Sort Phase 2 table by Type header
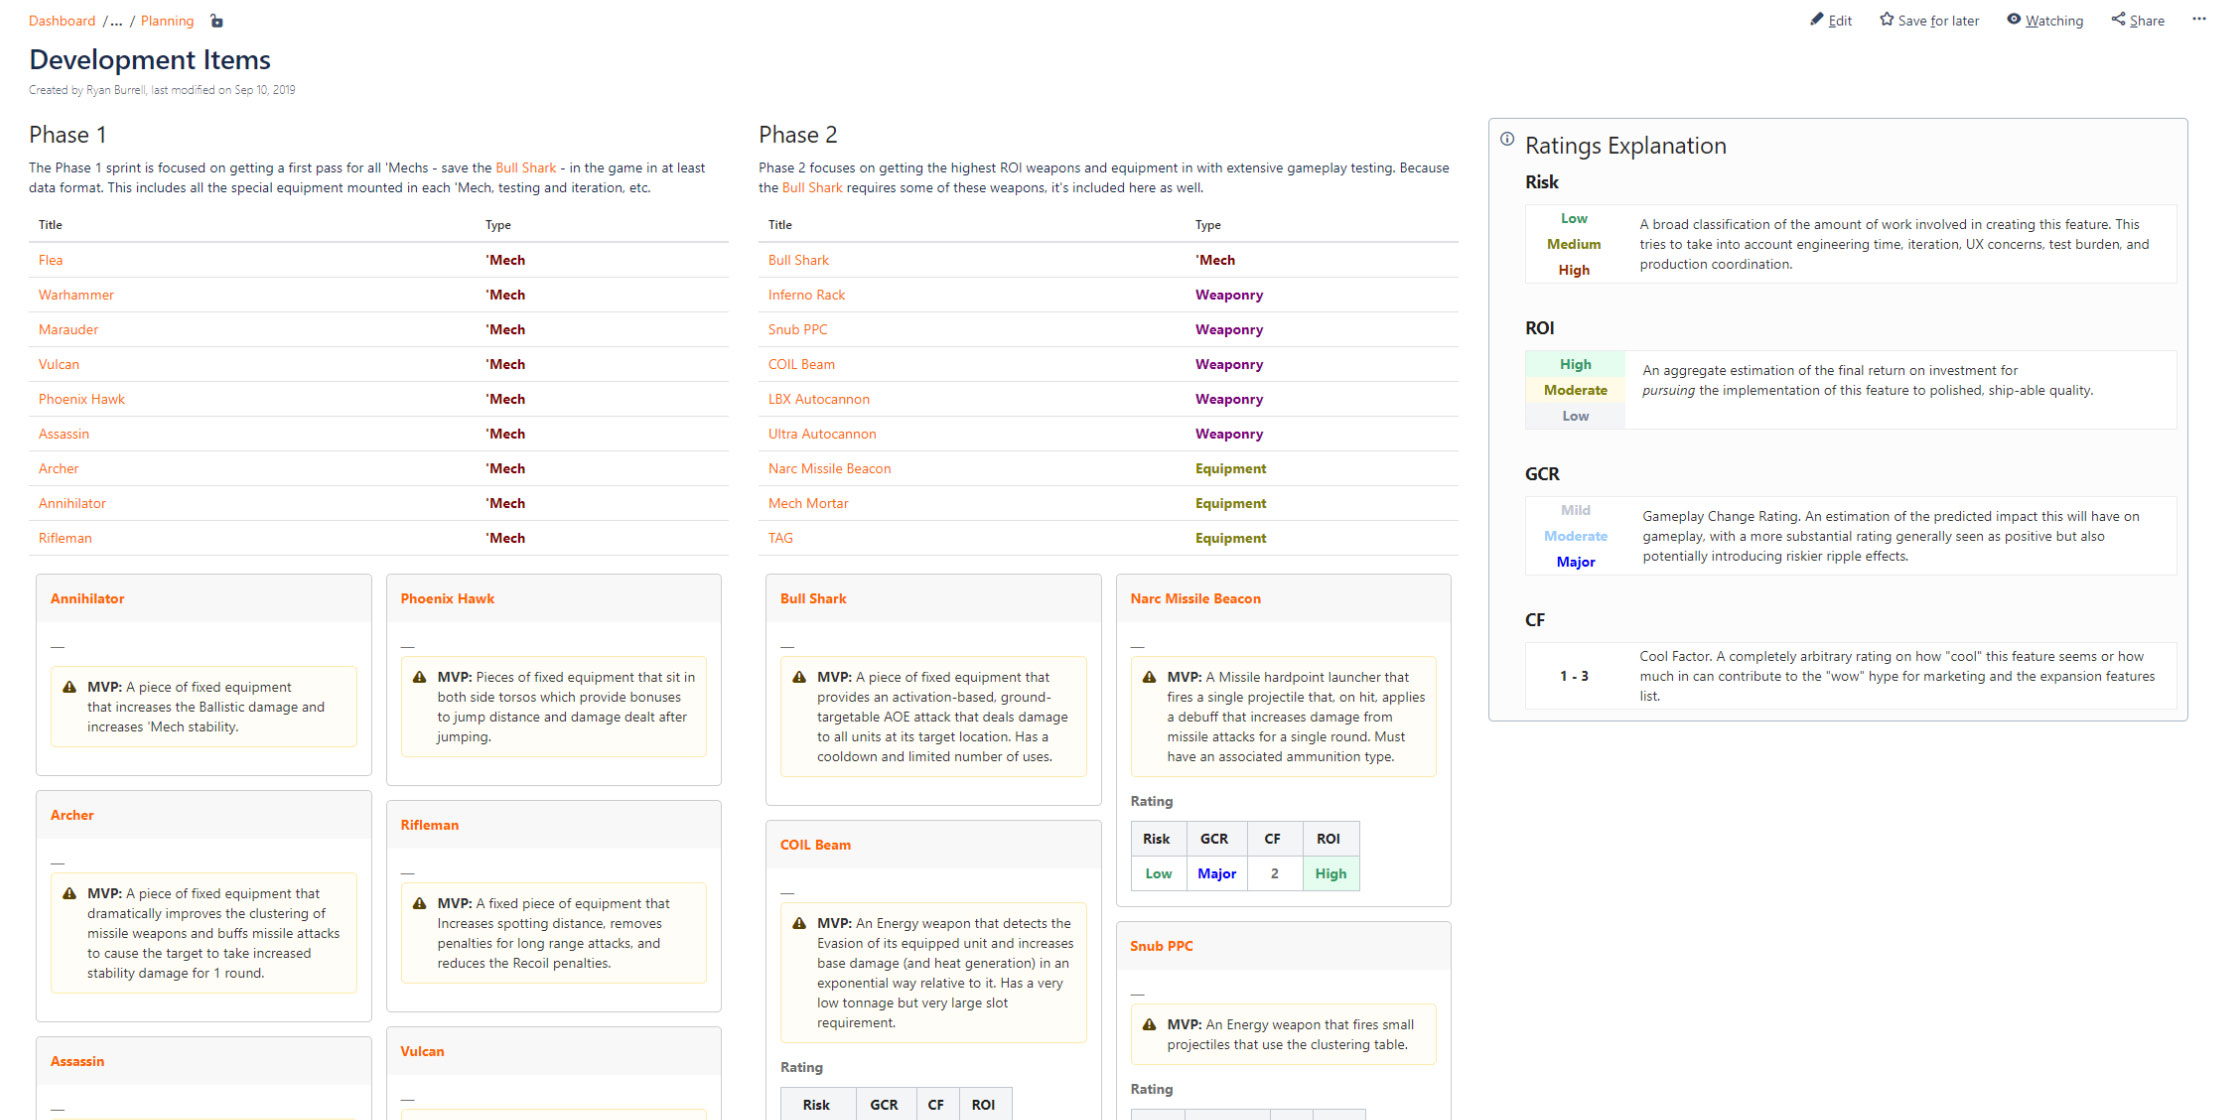 pyautogui.click(x=1207, y=225)
